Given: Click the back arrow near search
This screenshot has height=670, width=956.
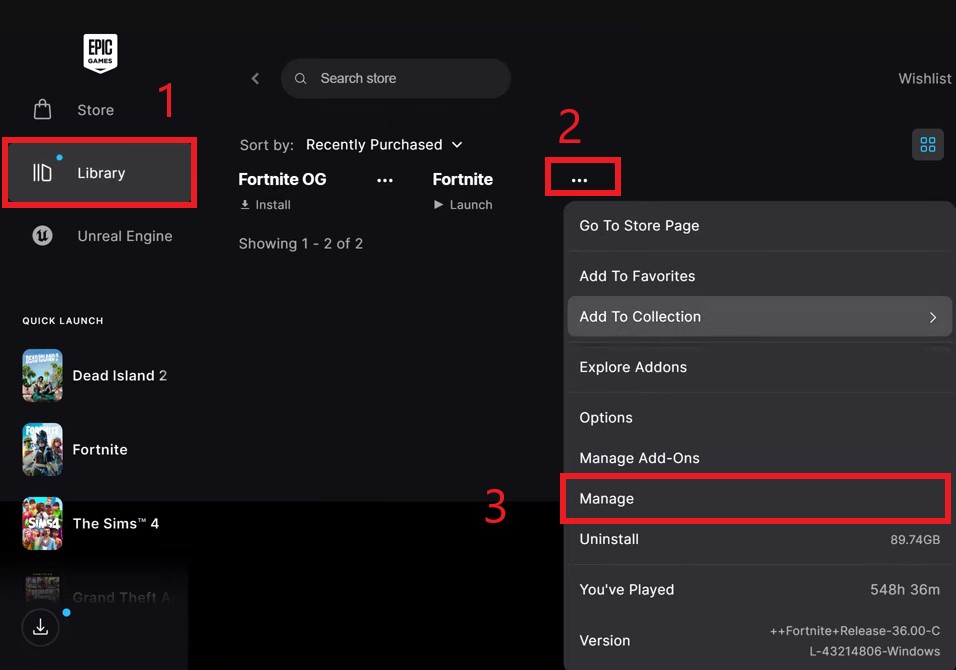Looking at the screenshot, I should pyautogui.click(x=255, y=78).
